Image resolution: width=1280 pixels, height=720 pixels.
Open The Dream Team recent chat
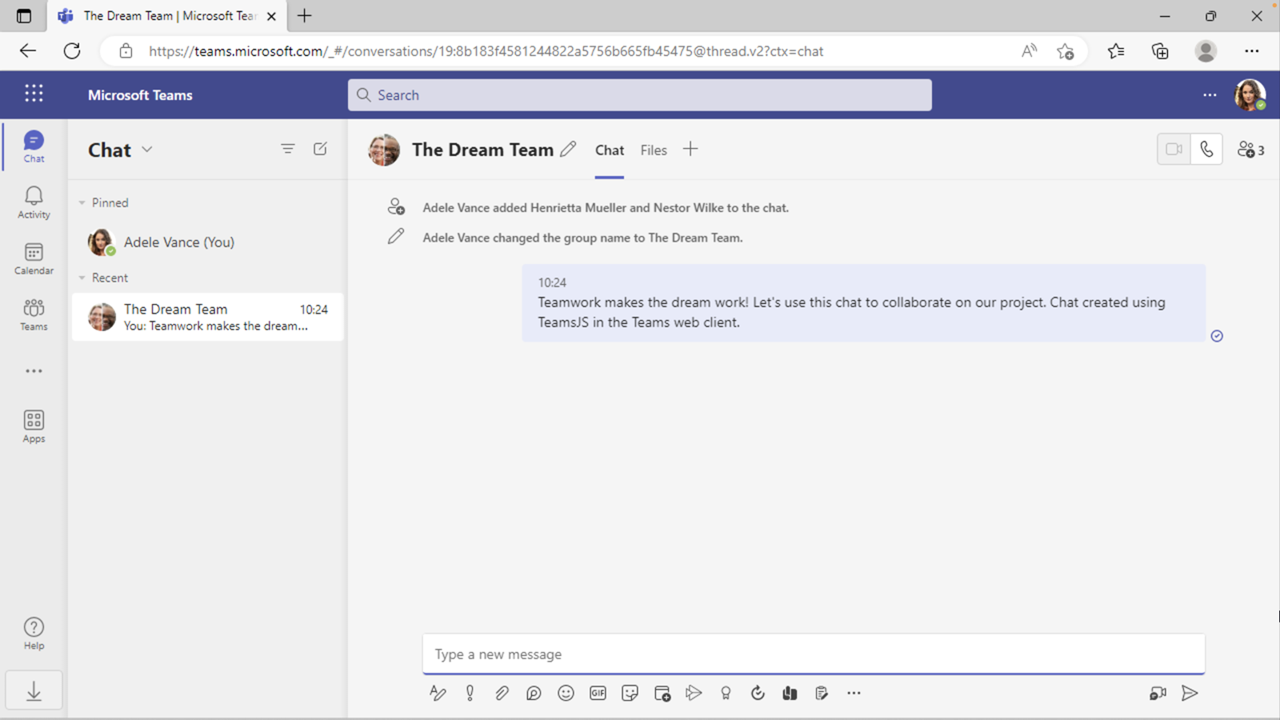[207, 317]
